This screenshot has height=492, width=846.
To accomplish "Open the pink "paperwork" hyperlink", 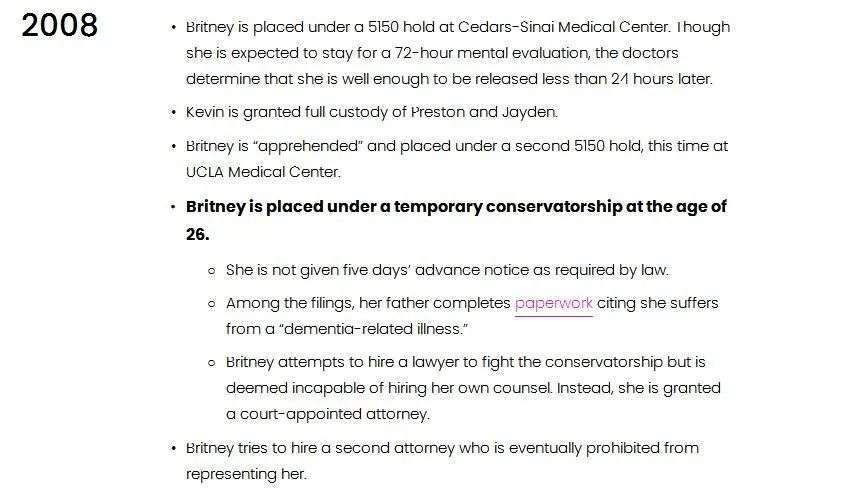I will (553, 303).
